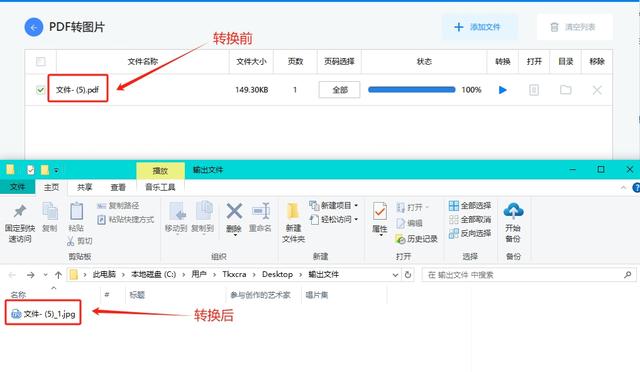Viewport: 640px width, 372px height.
Task: Refresh the folder with the refresh icon
Action: click(407, 275)
